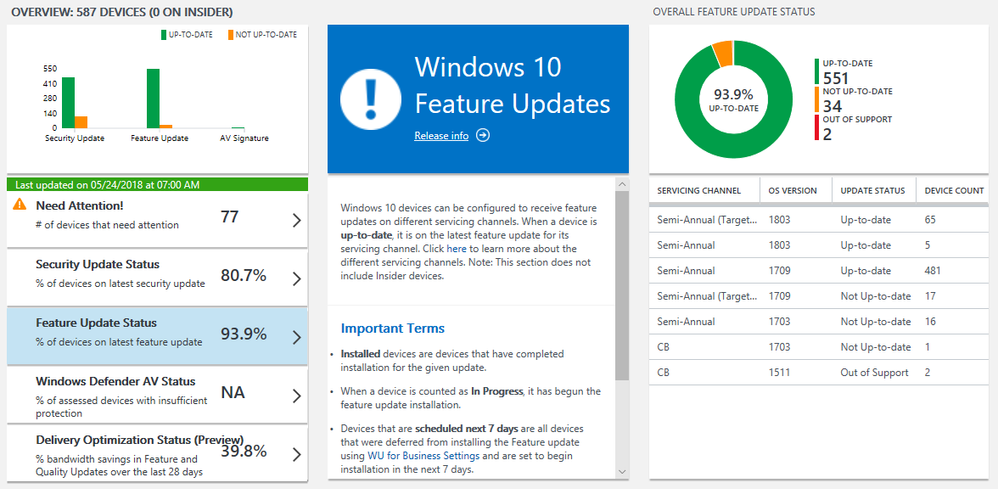Image resolution: width=998 pixels, height=489 pixels.
Task: Click the 93.9% value in Feature Update tile
Action: coord(244,334)
